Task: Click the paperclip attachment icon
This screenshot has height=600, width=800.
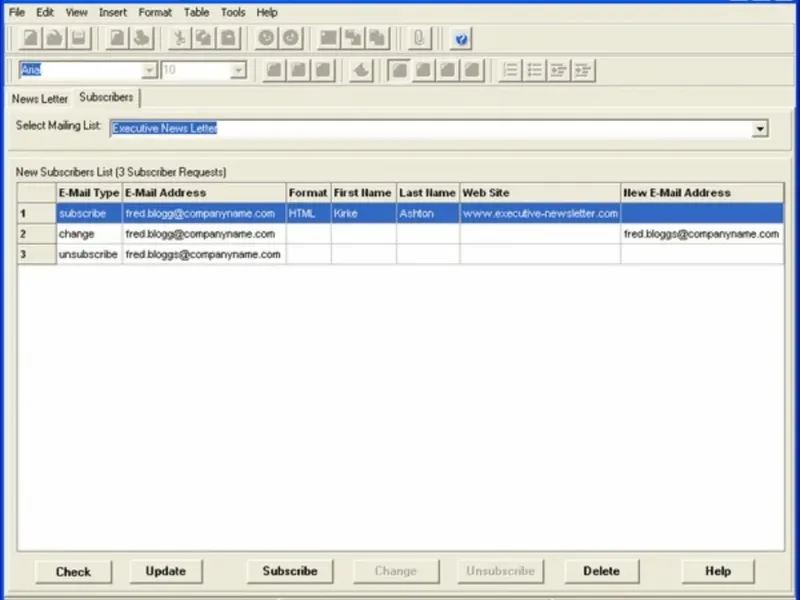Action: point(419,38)
